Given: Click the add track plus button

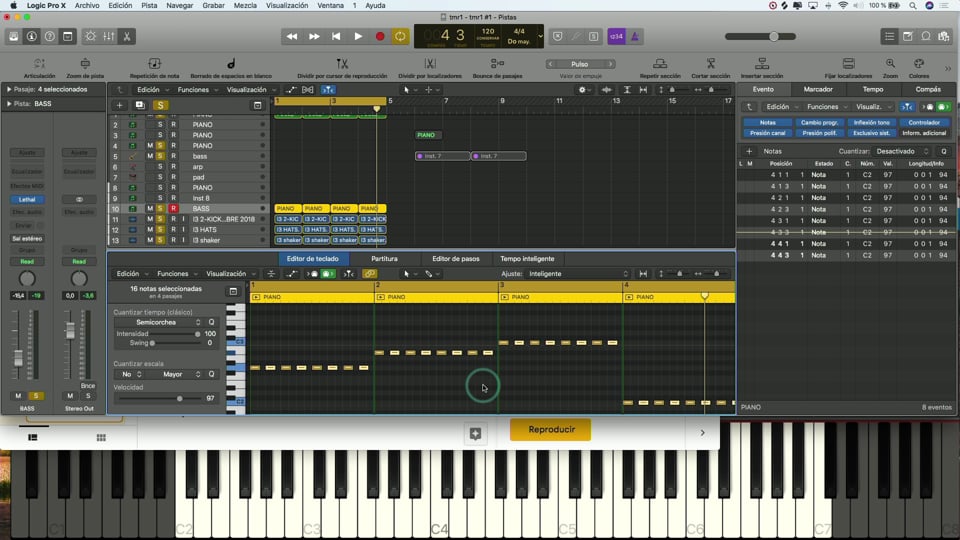Looking at the screenshot, I should (x=119, y=105).
